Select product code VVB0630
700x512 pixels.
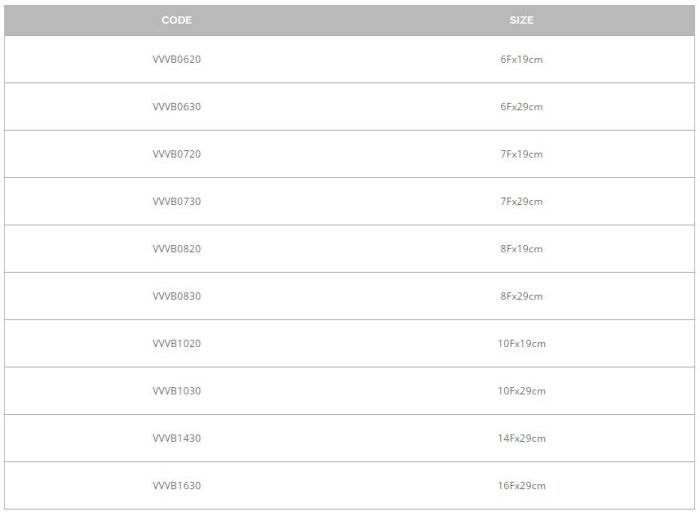pos(176,107)
